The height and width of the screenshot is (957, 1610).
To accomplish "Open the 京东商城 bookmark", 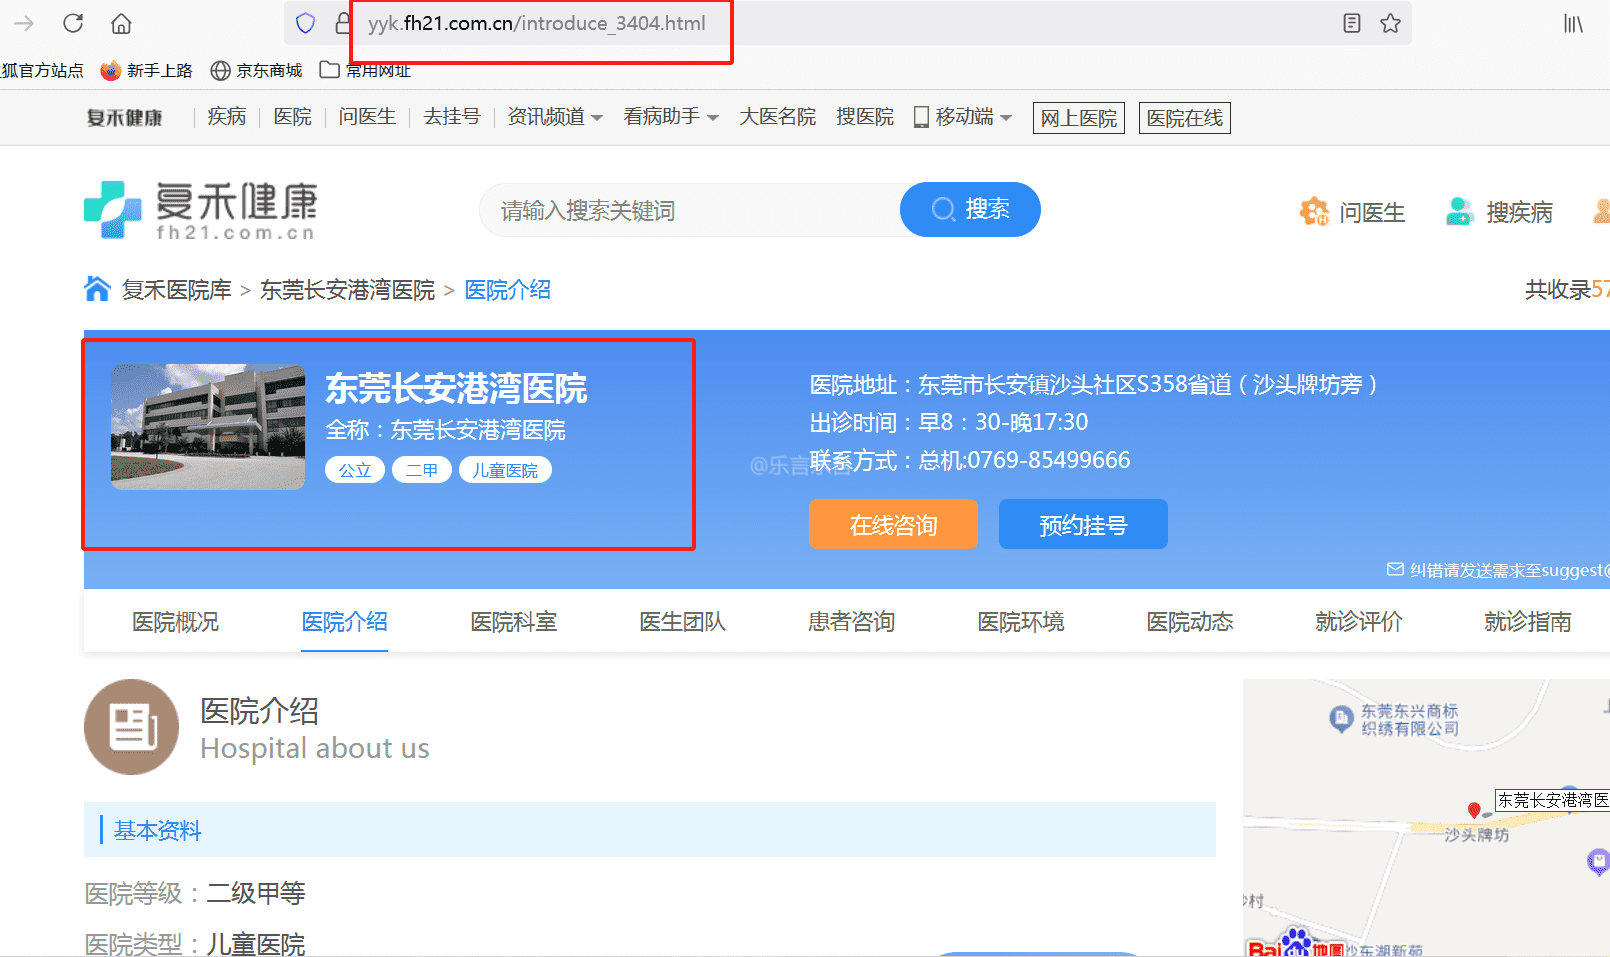I will pos(257,70).
